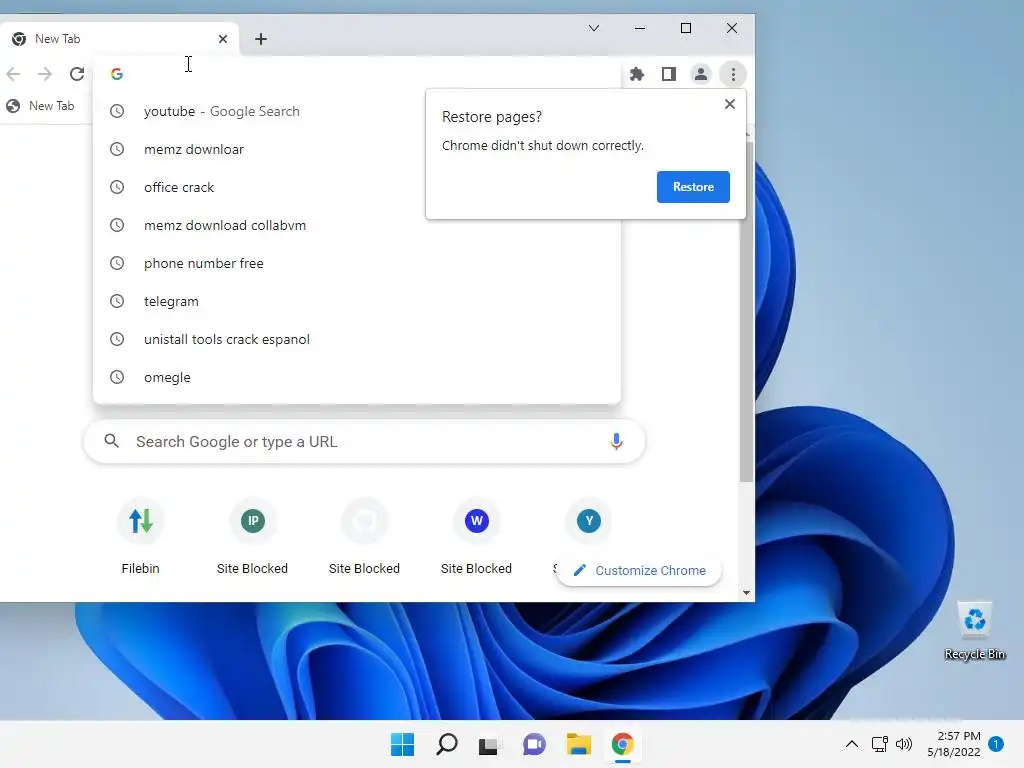Choose the telegram suggestion
This screenshot has height=768, width=1024.
357,301
